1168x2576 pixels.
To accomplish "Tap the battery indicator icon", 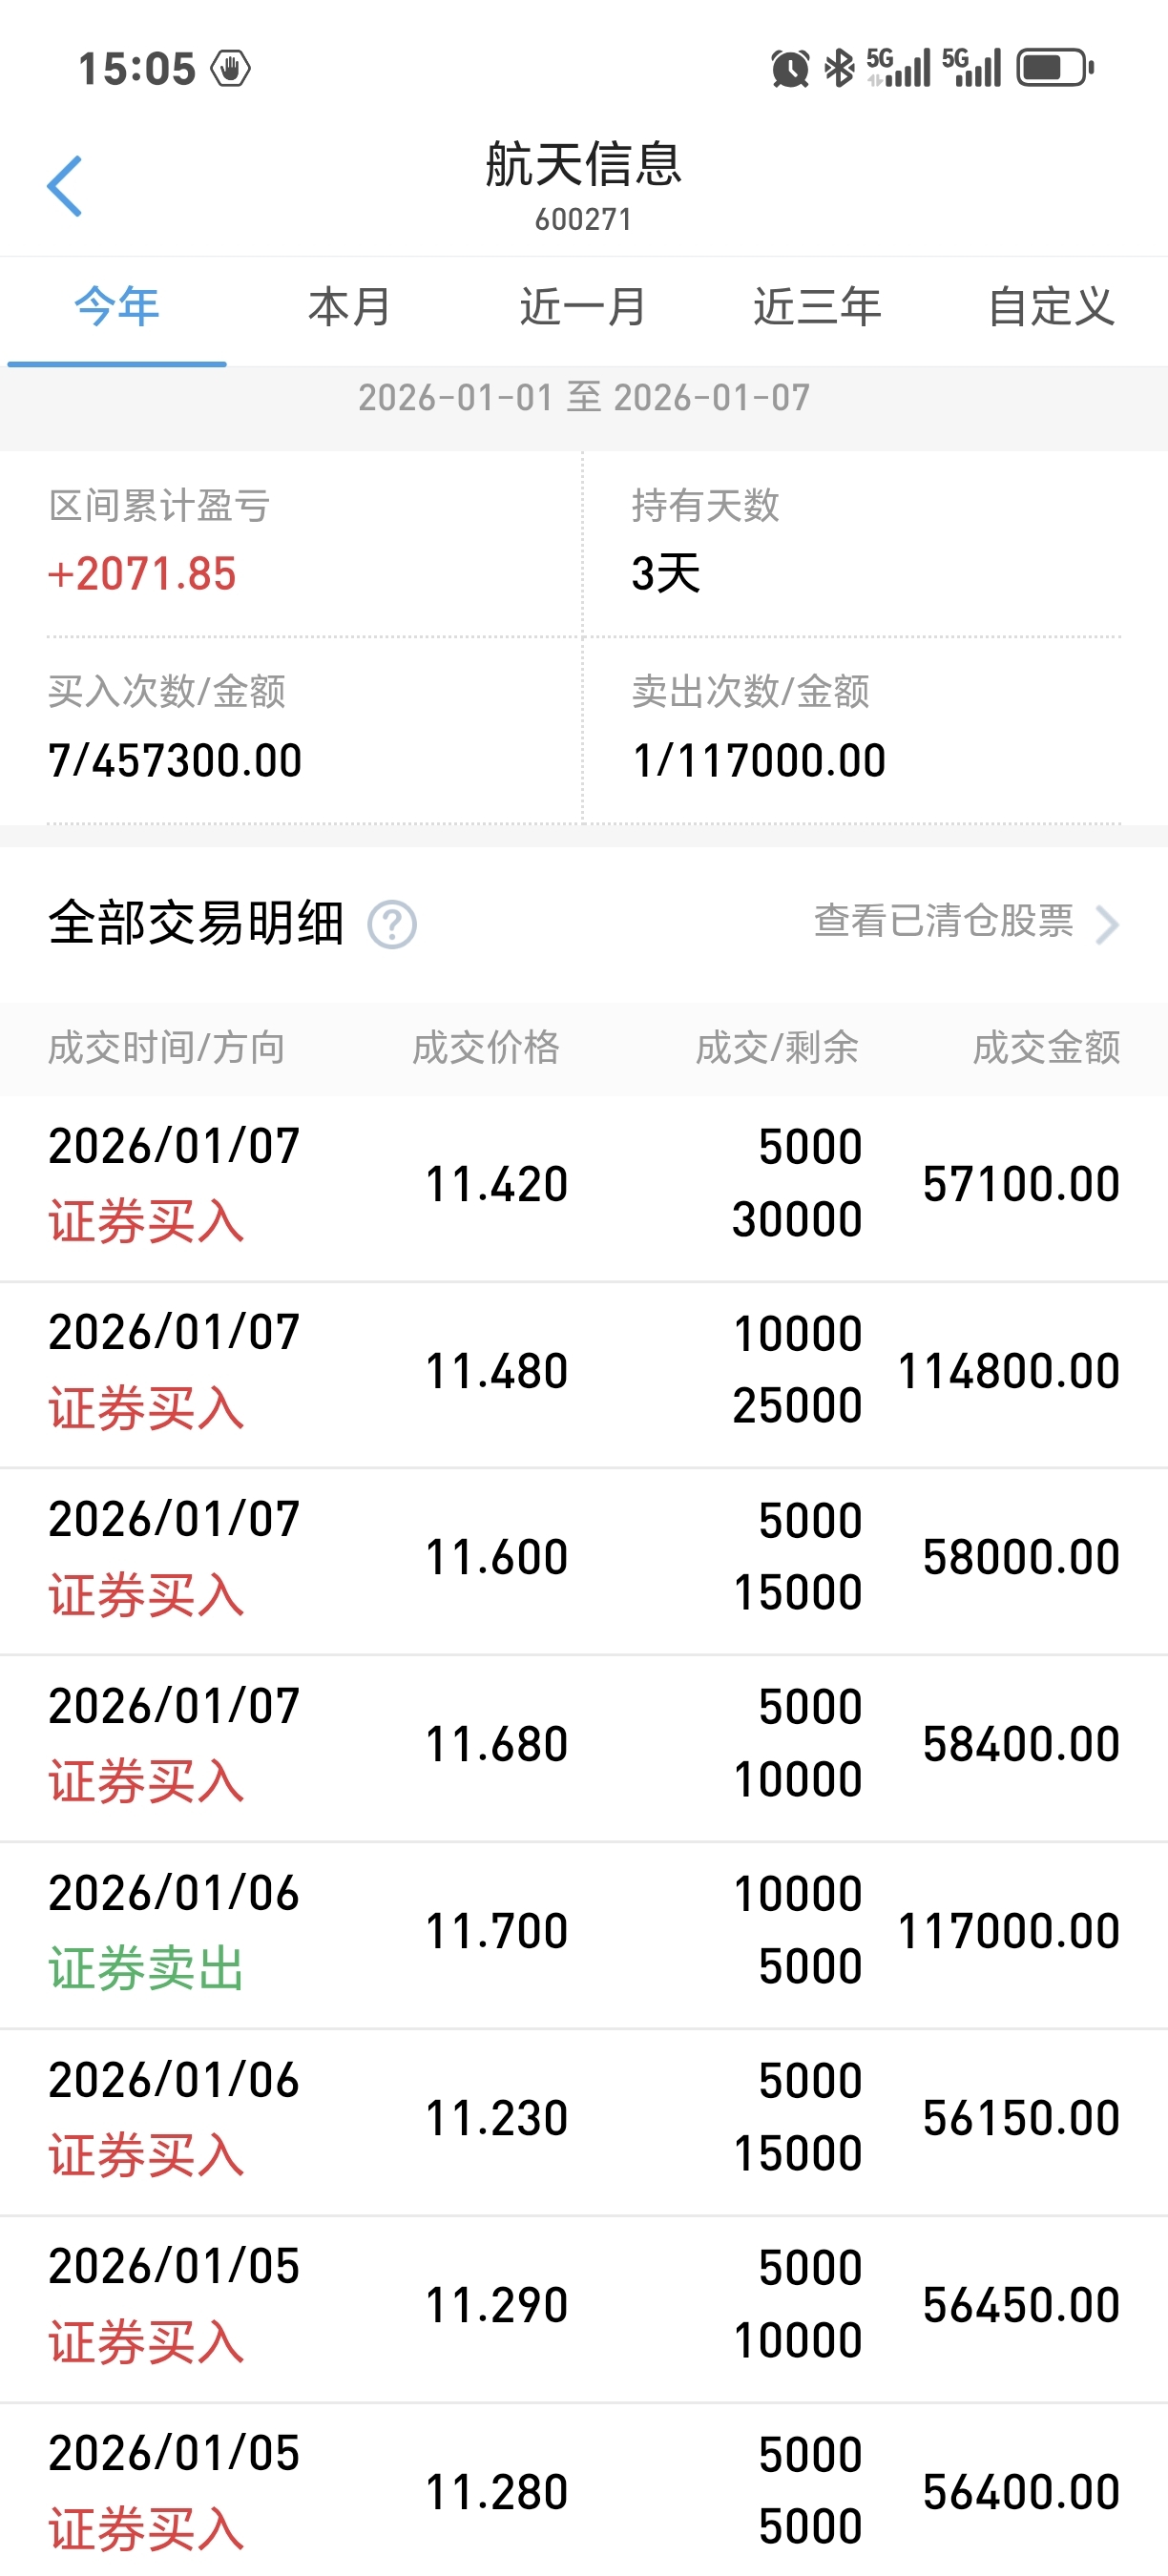I will pos(1055,68).
